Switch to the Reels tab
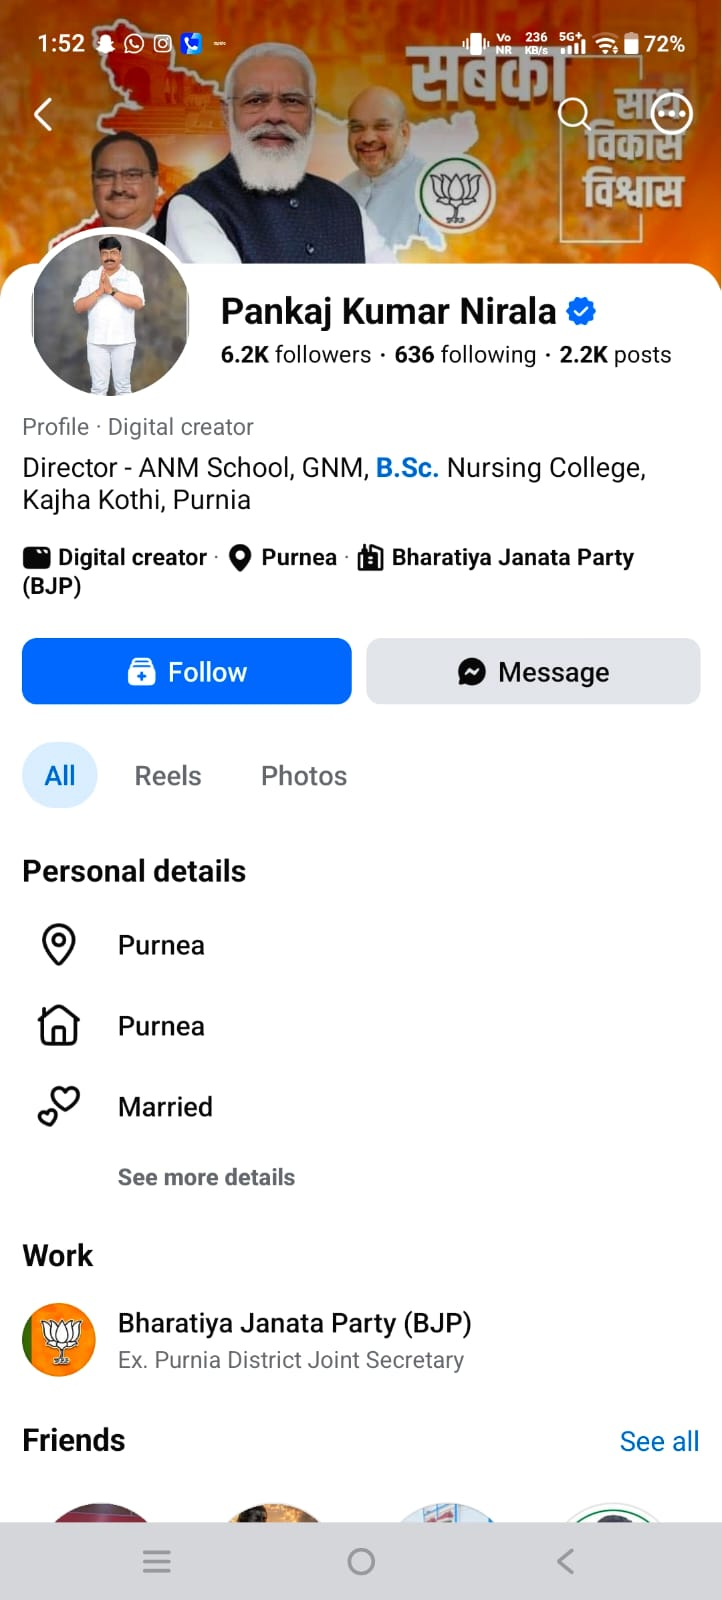This screenshot has height=1600, width=722. coord(168,776)
